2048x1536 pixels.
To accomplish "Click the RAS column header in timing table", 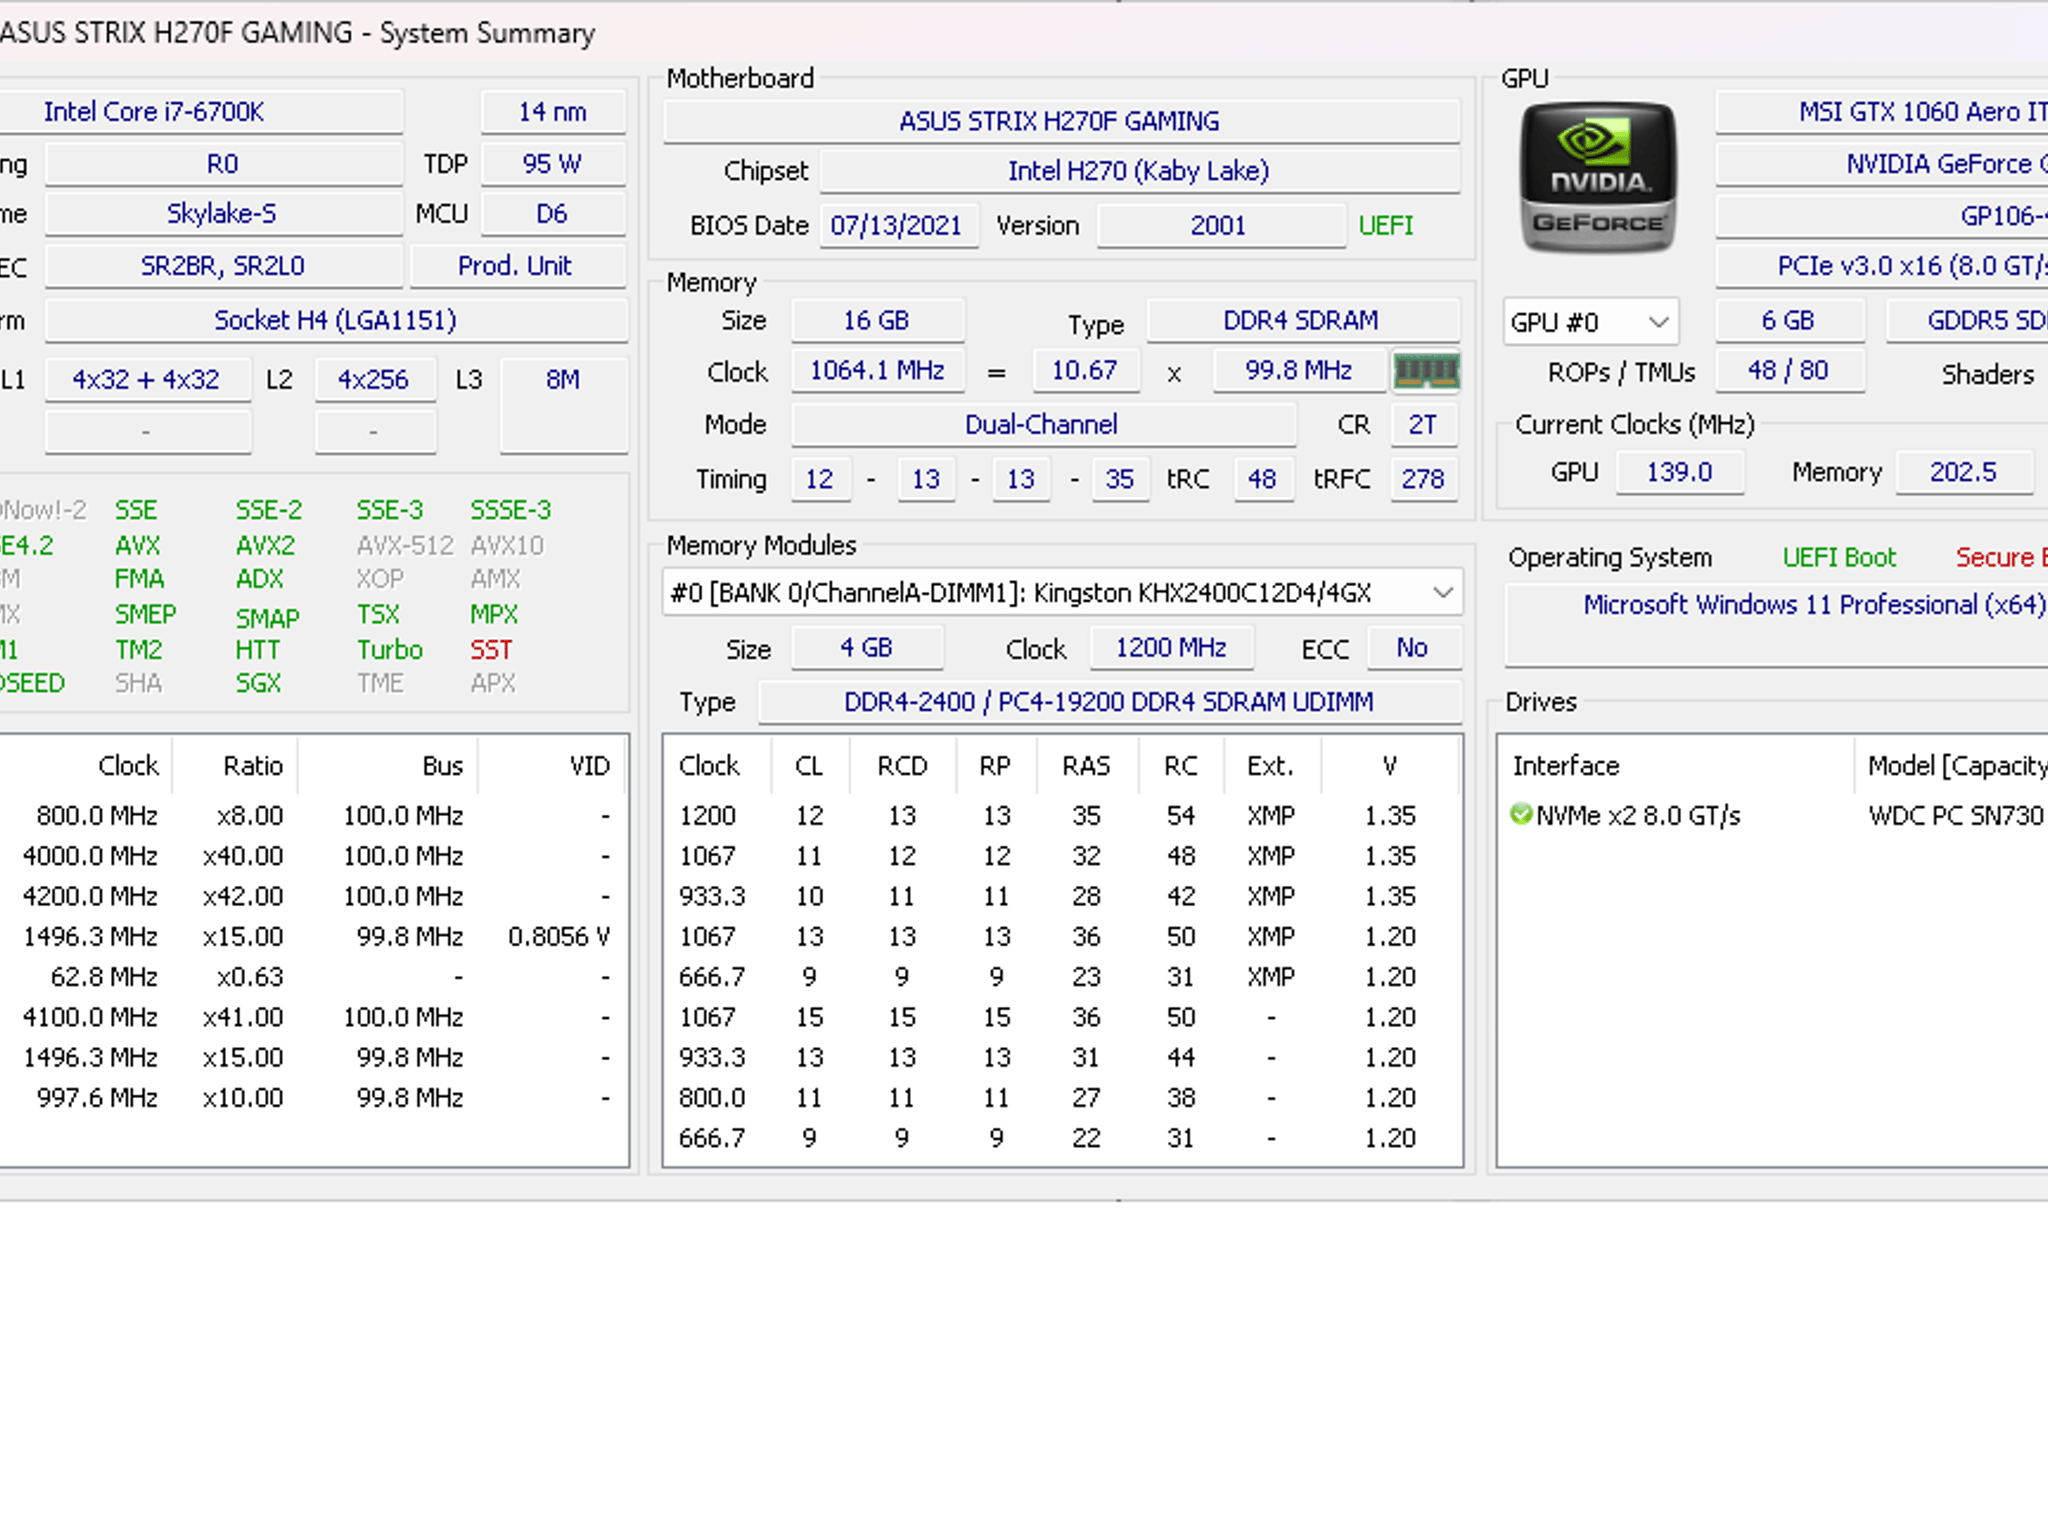I will 1087,766.
